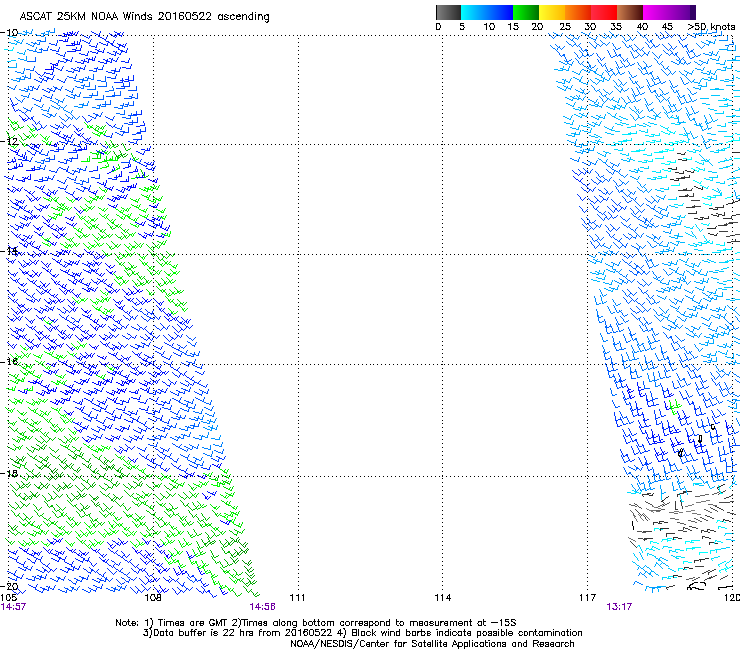Click the longitude label '114'
Screen dimensions: 740x650
tap(442, 598)
